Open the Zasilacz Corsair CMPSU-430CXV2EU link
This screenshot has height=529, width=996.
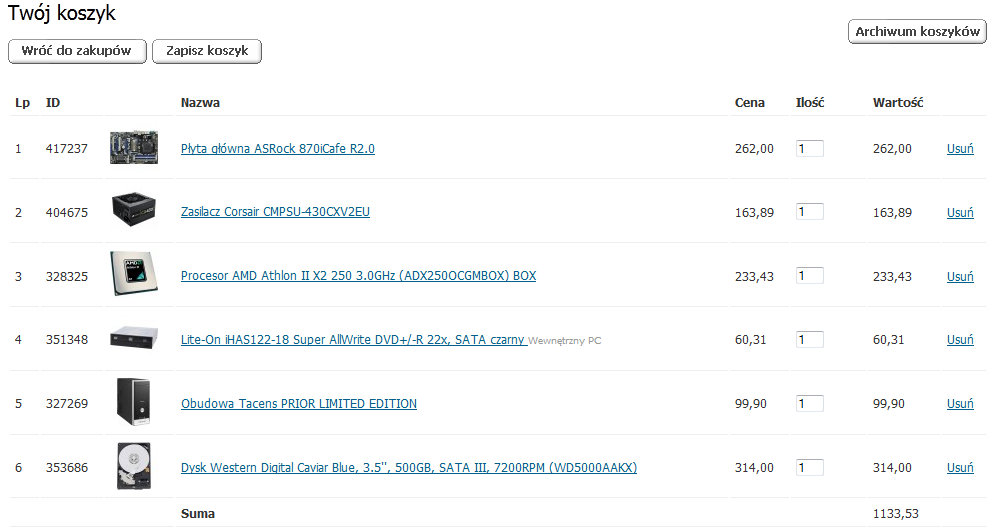coord(275,212)
